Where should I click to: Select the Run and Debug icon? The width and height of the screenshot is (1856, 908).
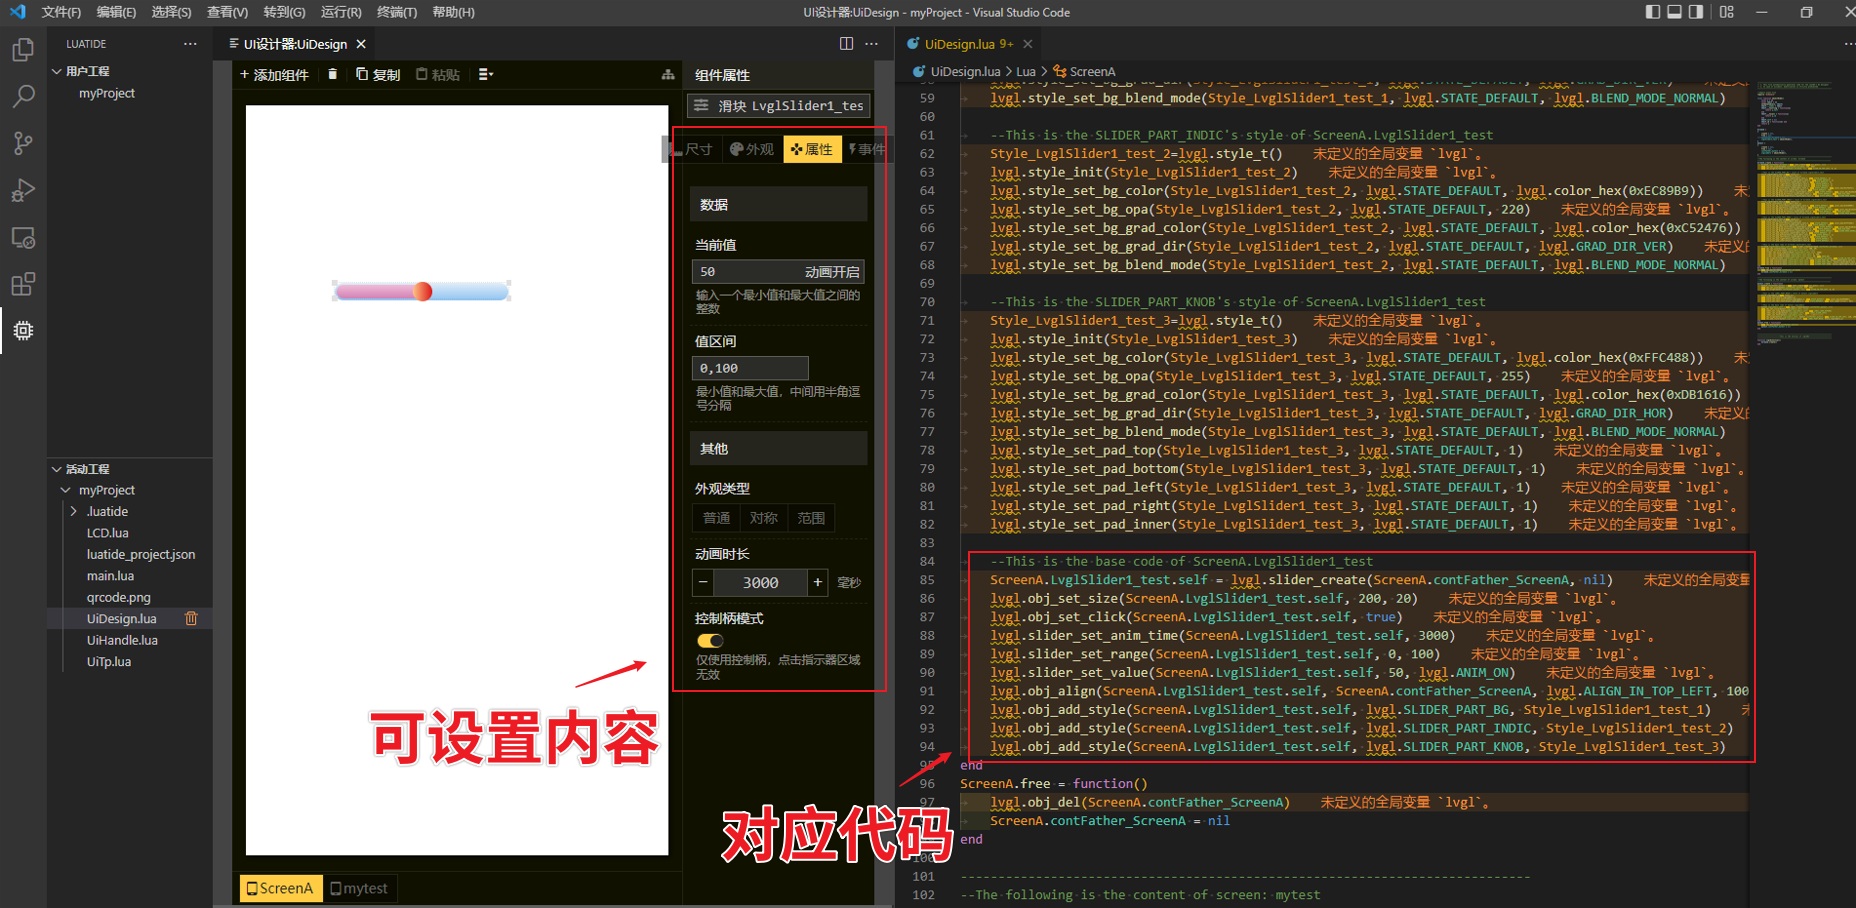click(23, 190)
